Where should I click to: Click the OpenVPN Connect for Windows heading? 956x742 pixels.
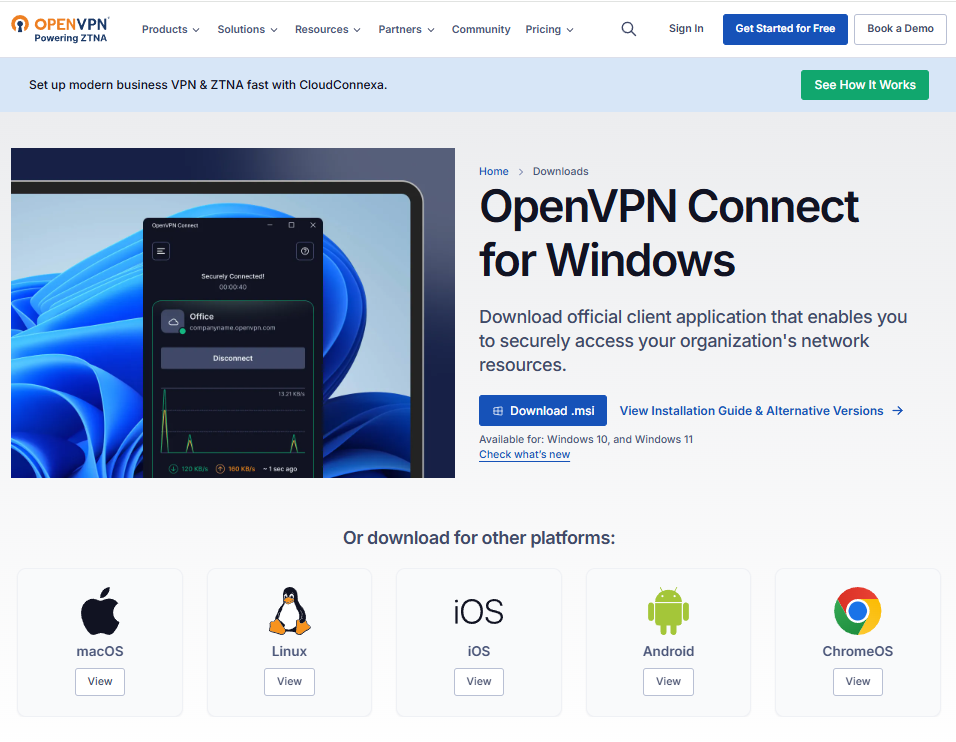coord(669,233)
